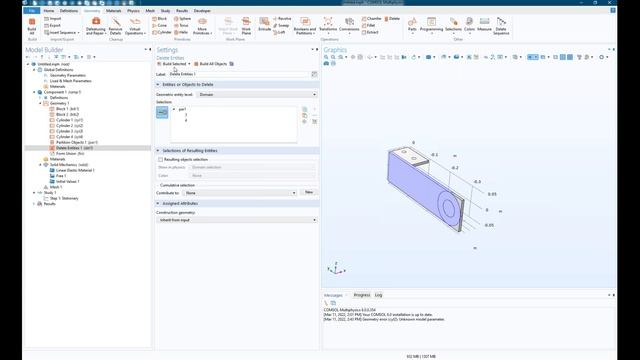Open Booleans and Partitions menu
This screenshot has height=360, width=640.
305,26
